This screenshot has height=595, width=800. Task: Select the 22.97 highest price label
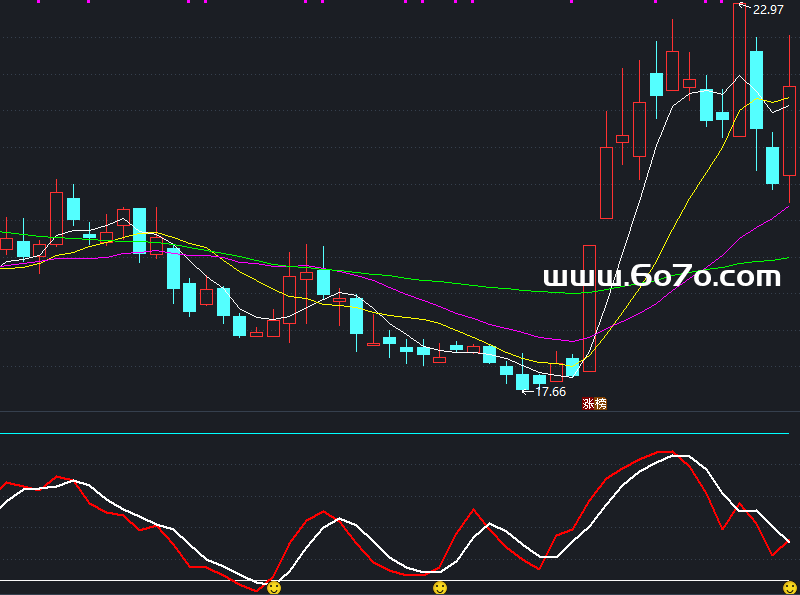[768, 10]
